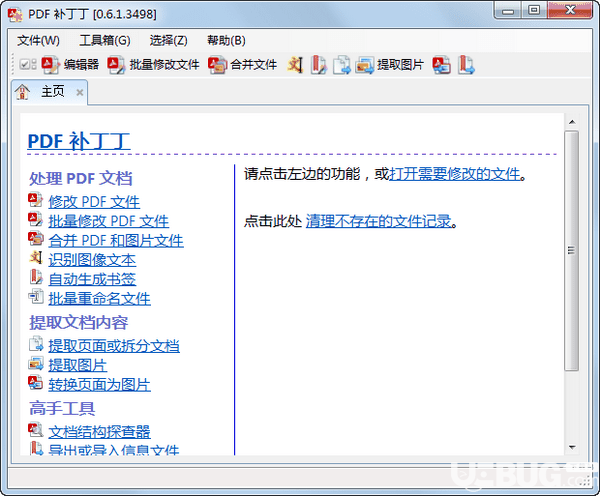Screen dimensions: 600x496
Task: Click the PDF 补丁丁 app icon in title bar
Action: pos(15,15)
